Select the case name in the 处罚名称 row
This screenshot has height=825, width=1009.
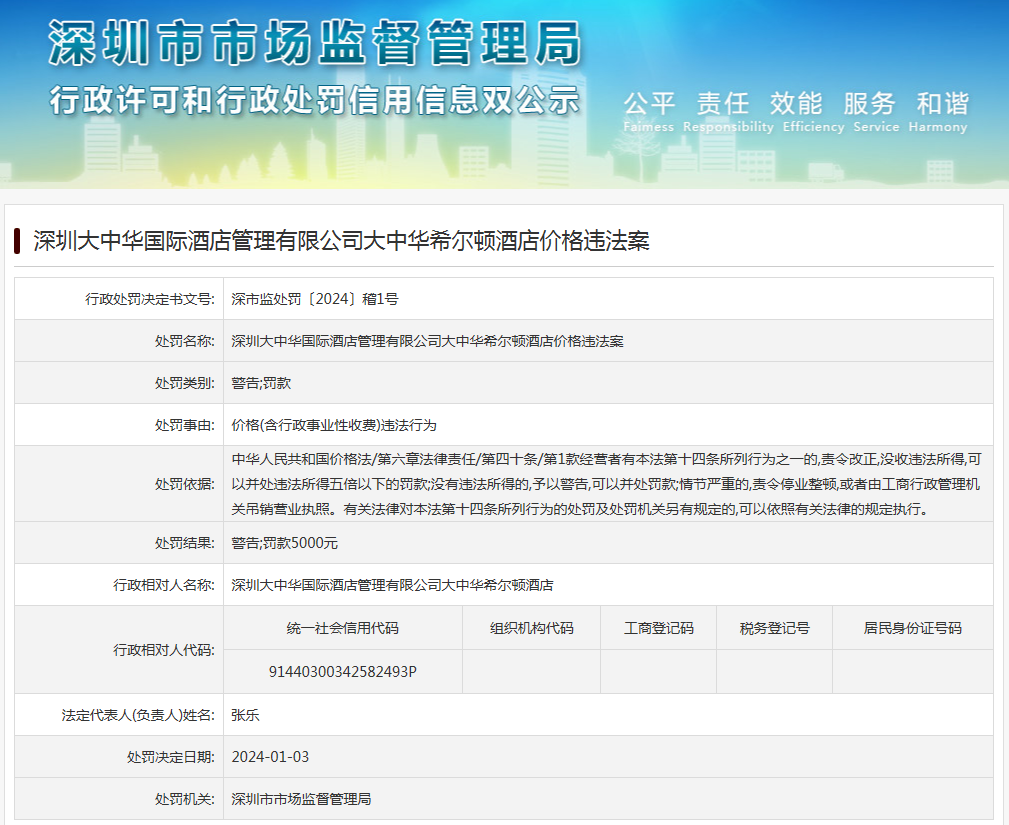pyautogui.click(x=427, y=341)
